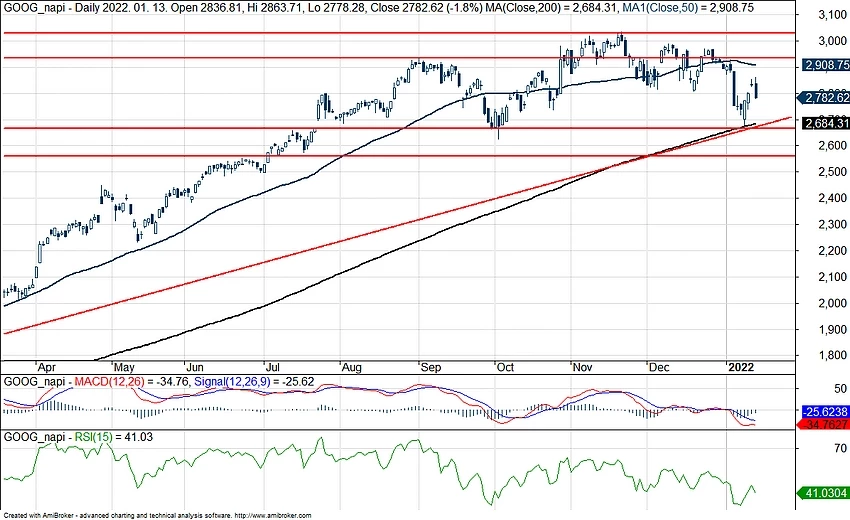Click the 2,300 price axis label

(832, 224)
